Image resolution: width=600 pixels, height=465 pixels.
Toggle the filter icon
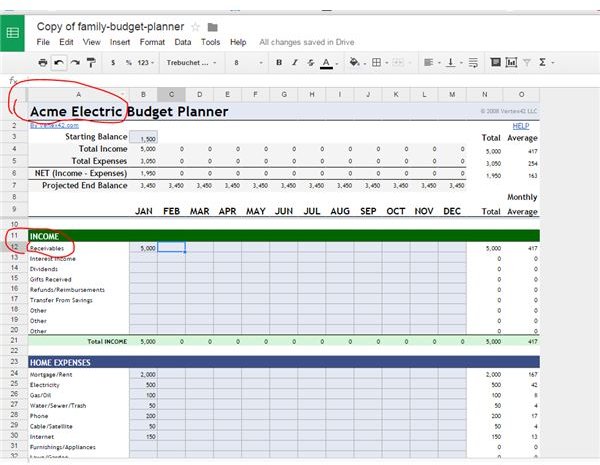pos(527,62)
